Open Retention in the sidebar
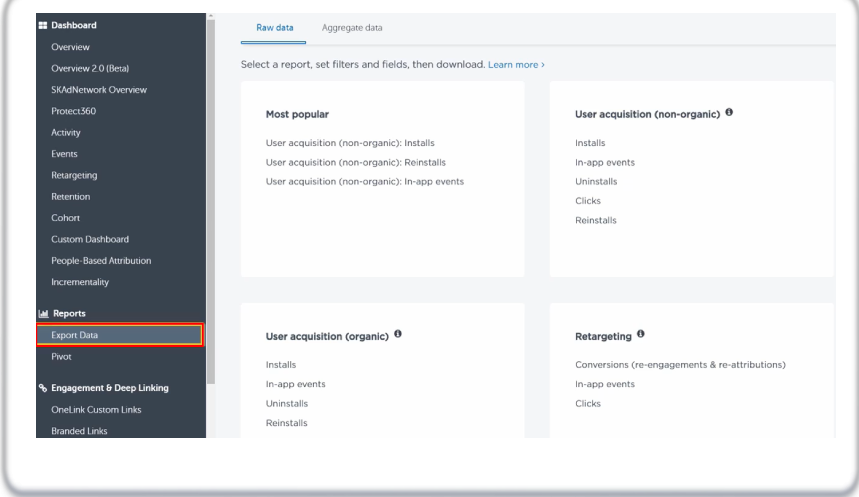 [x=71, y=197]
